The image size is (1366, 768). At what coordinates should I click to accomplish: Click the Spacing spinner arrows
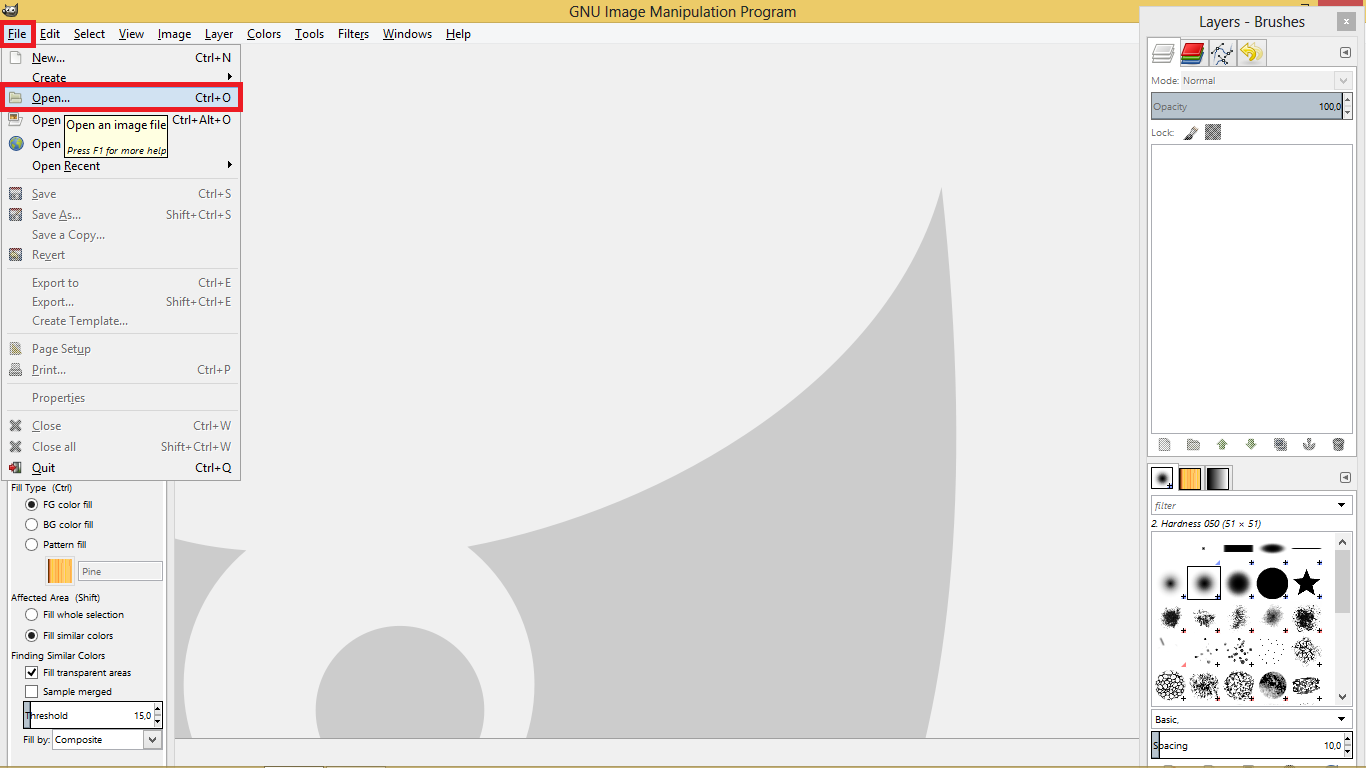[1347, 745]
